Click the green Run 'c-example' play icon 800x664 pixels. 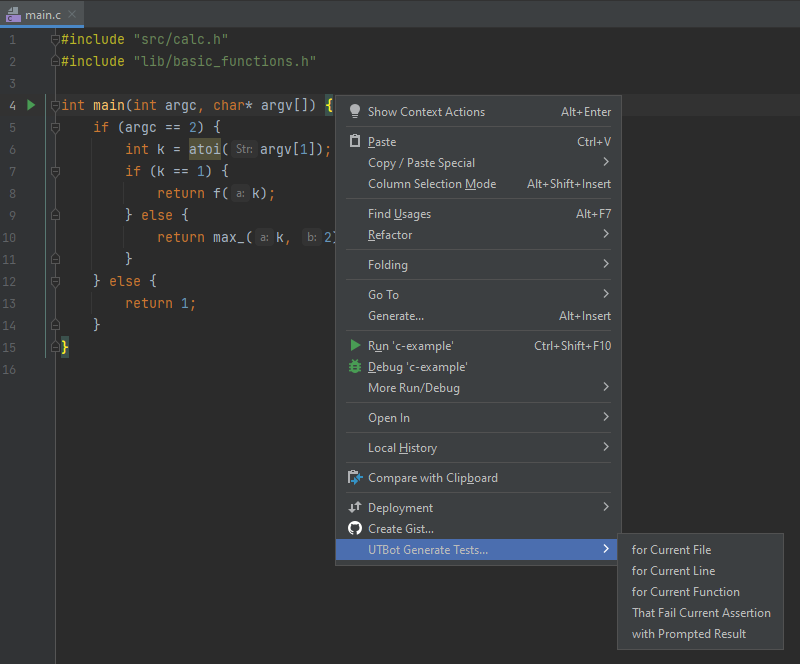(354, 346)
